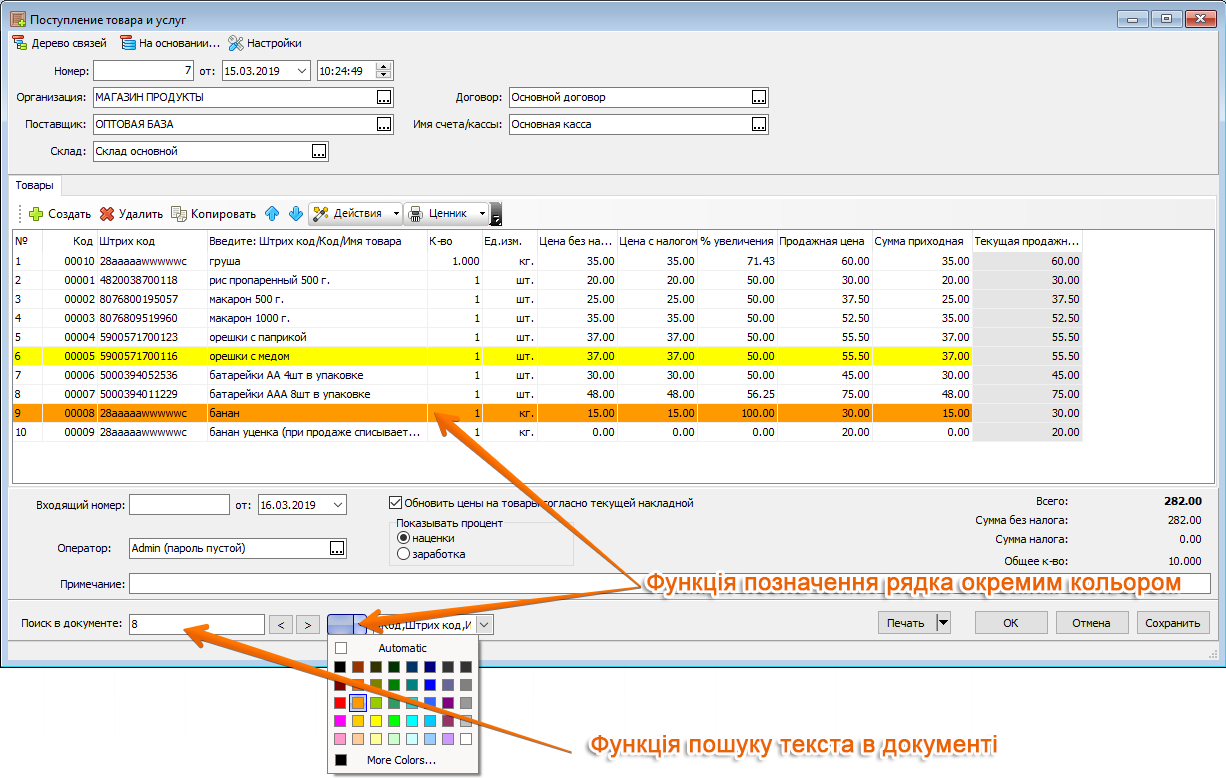Open the incoming date dropdown 16.03.2019
This screenshot has height=778, width=1226.
click(x=337, y=505)
